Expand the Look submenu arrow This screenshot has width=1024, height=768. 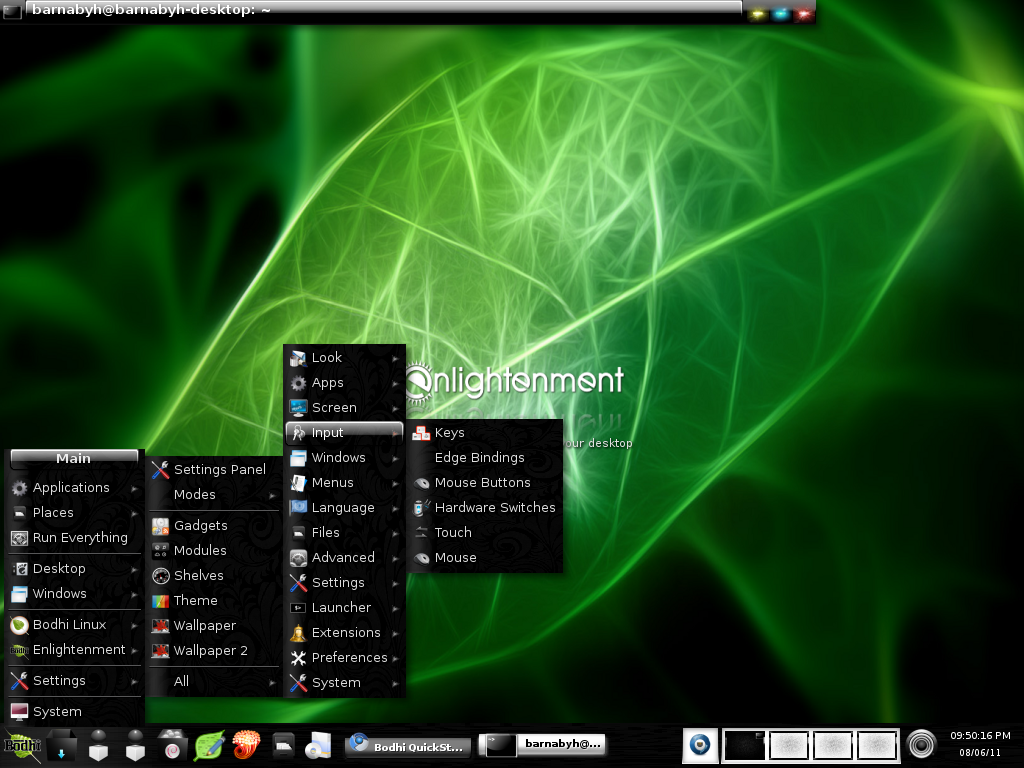[x=395, y=359]
